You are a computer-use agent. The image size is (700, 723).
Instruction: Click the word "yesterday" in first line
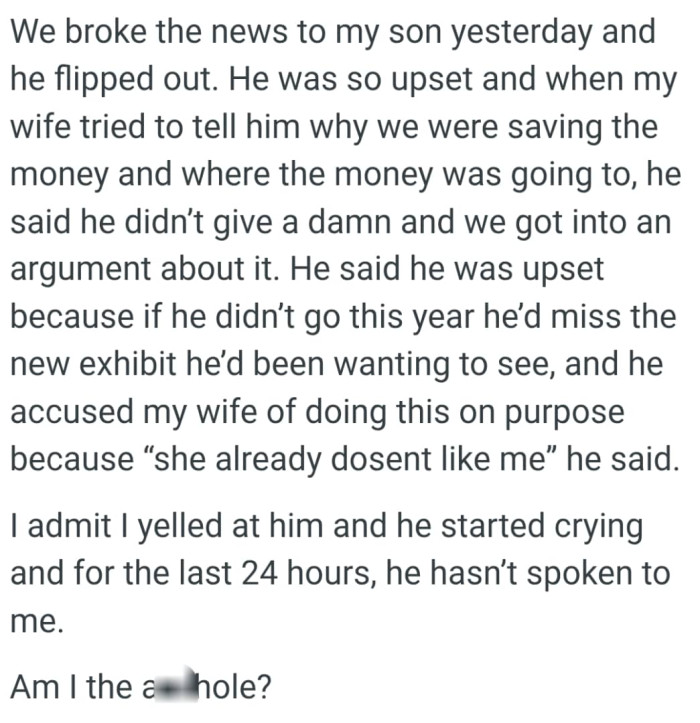pyautogui.click(x=509, y=31)
